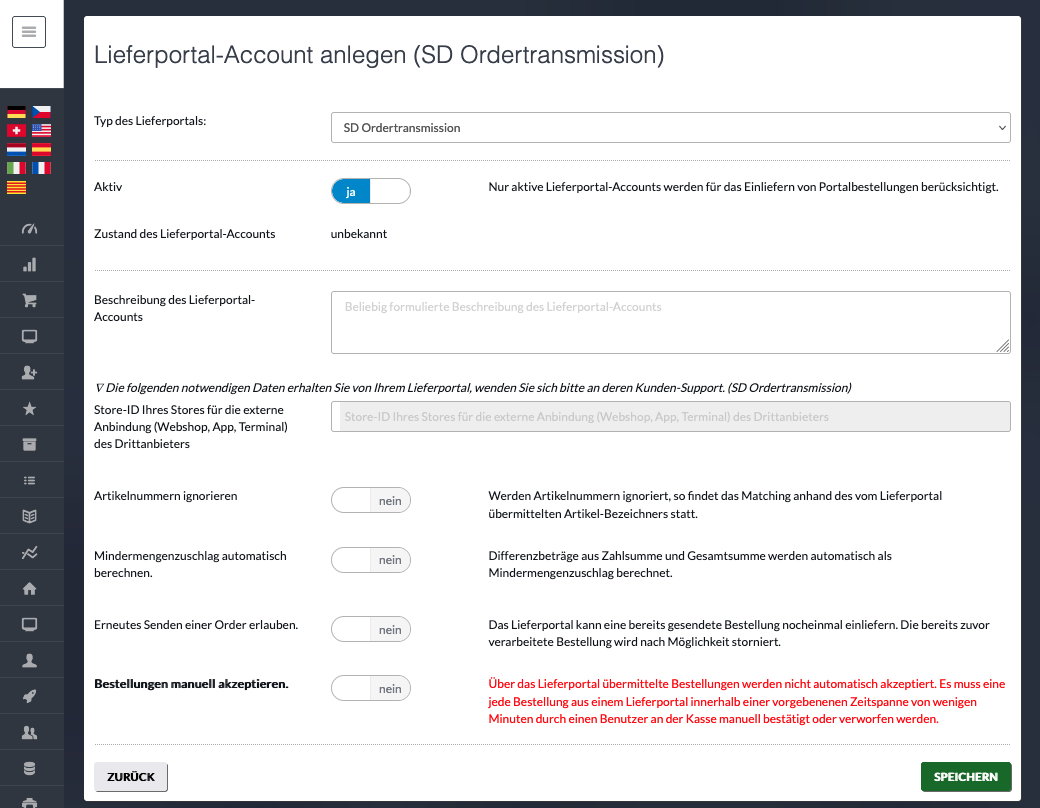
Task: Choose the French flag language icon
Action: (41, 168)
